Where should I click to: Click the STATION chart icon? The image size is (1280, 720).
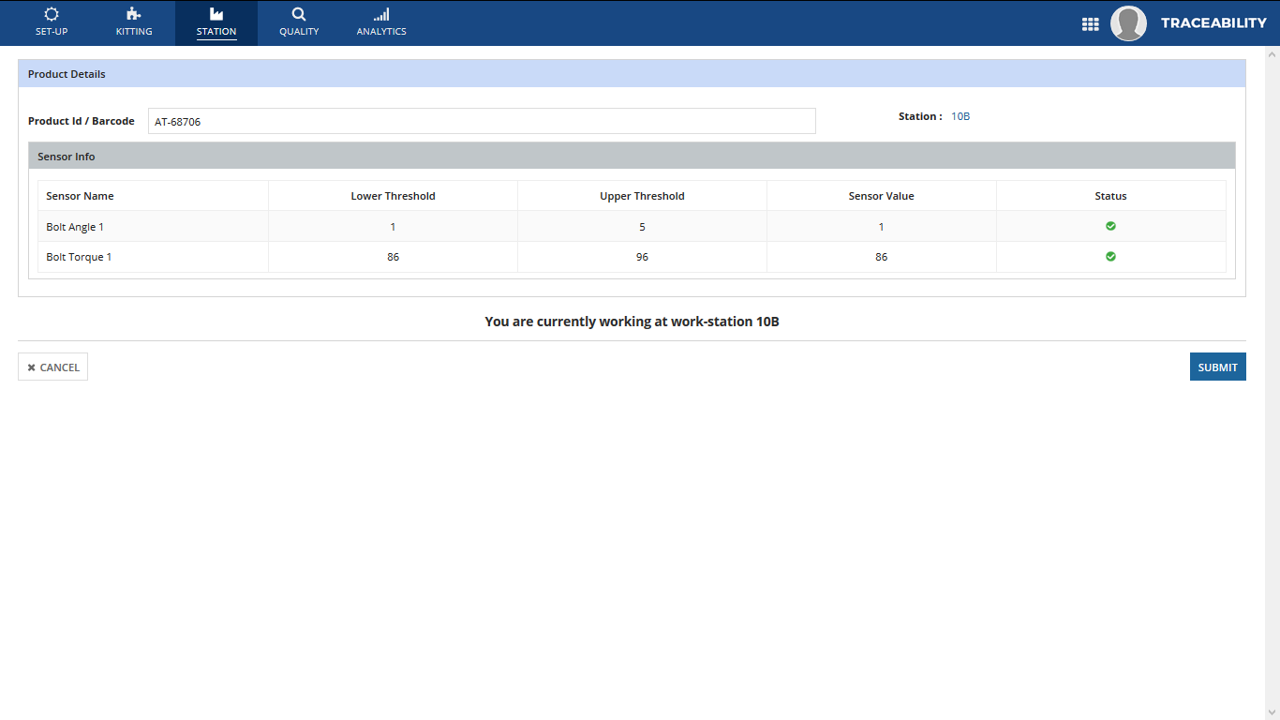(216, 15)
